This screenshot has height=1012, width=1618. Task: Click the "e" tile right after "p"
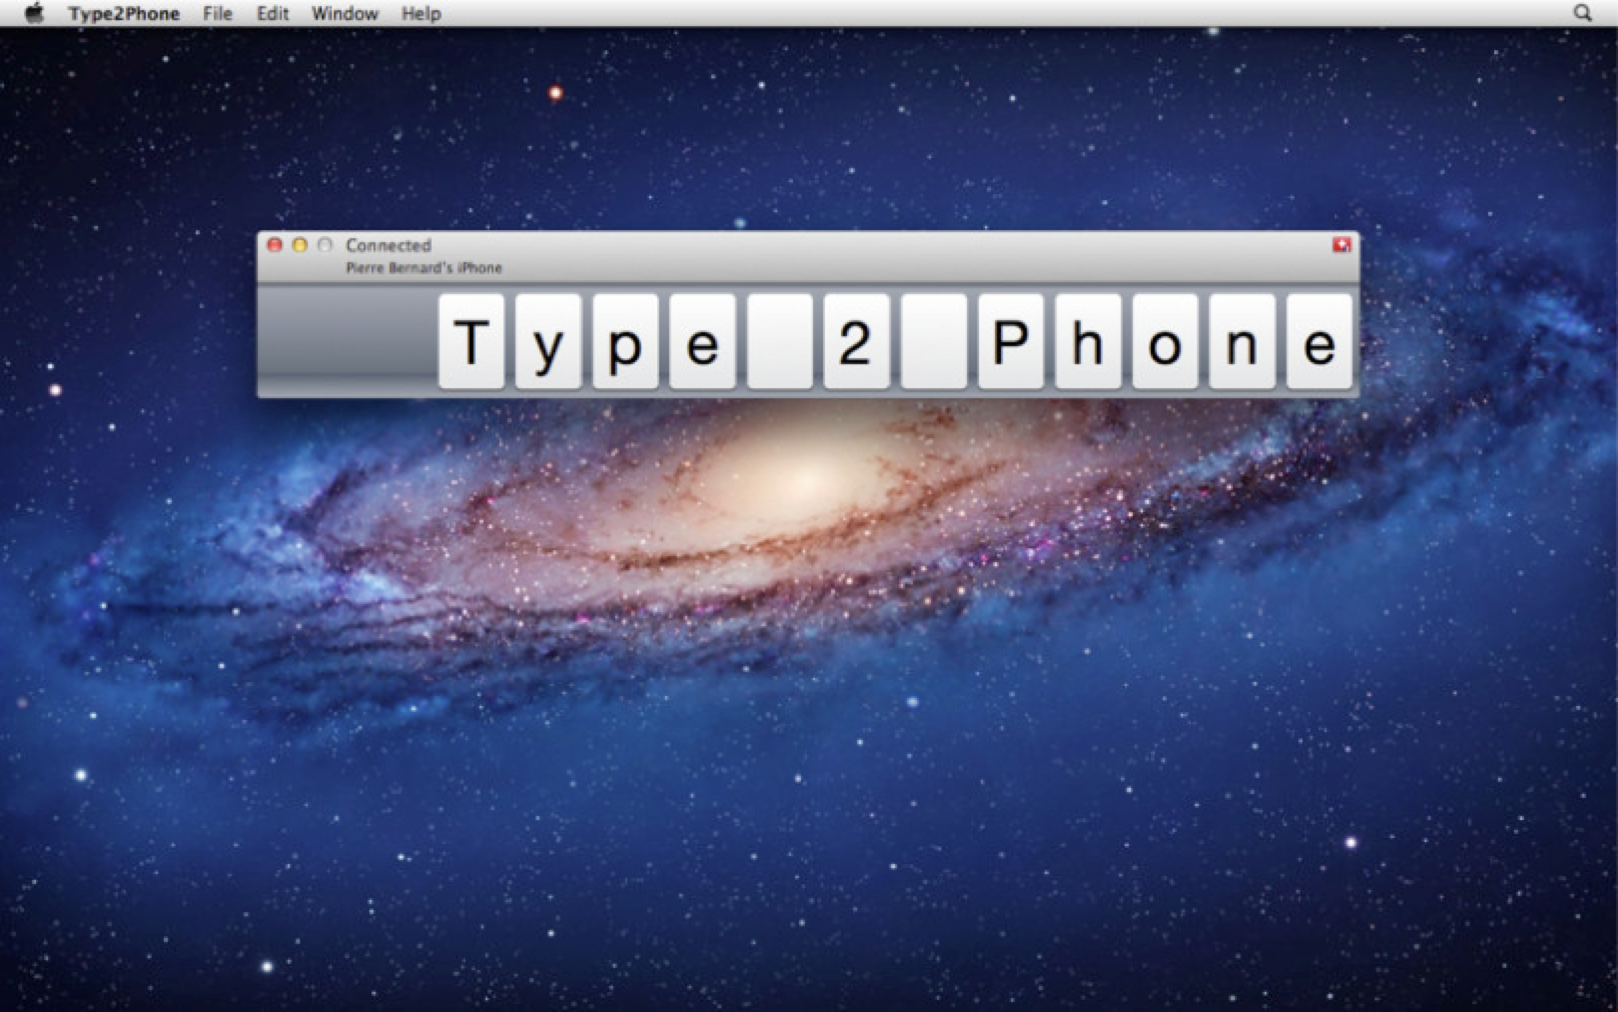tap(702, 341)
